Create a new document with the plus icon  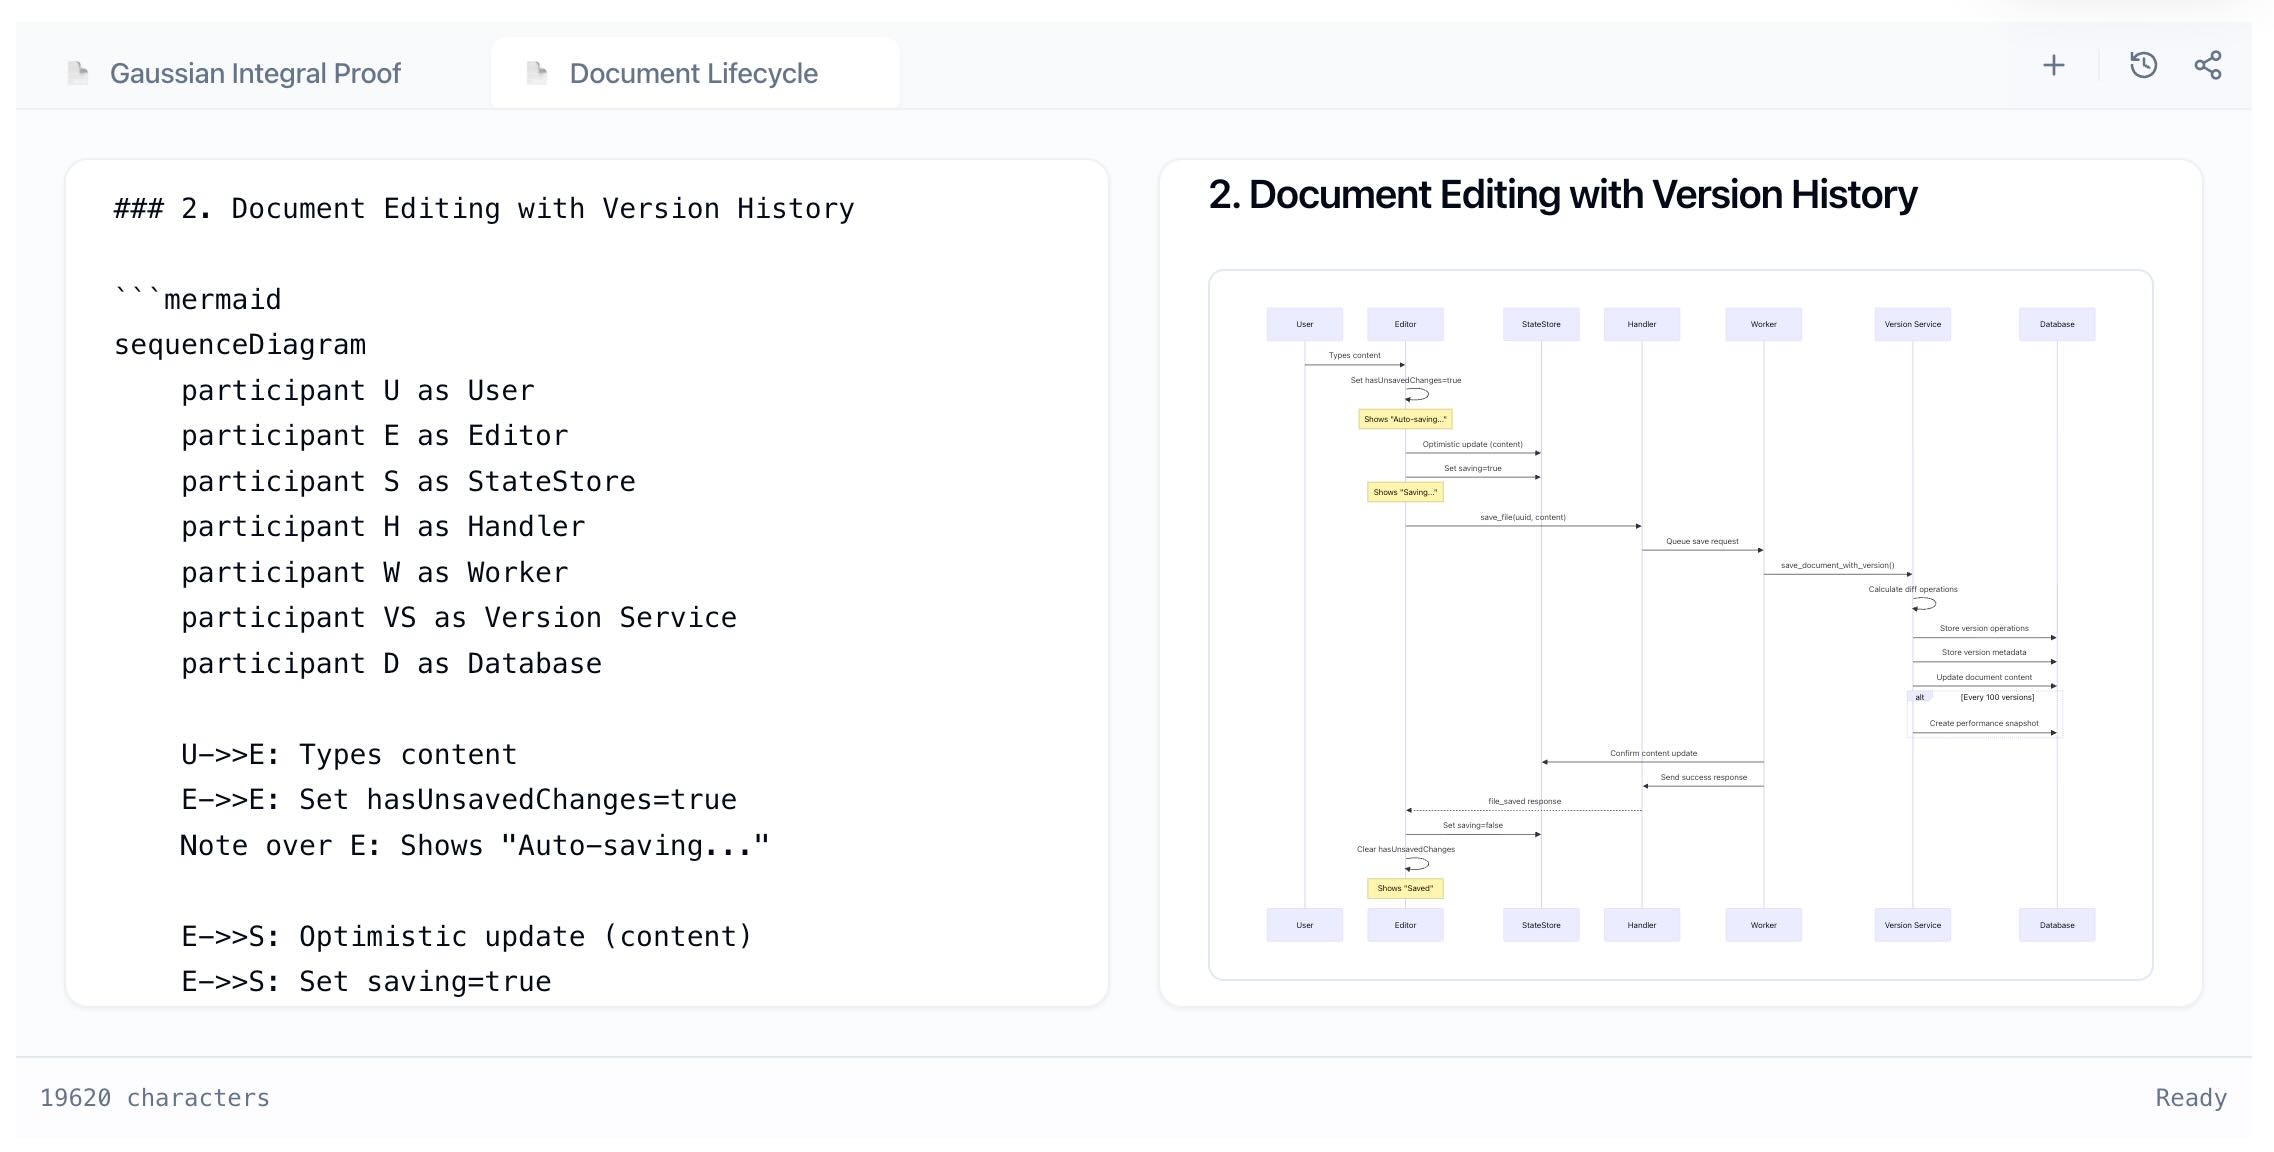tap(2052, 64)
